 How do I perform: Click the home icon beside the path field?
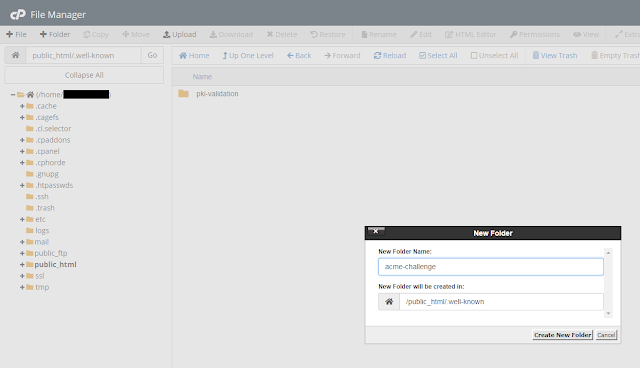tap(15, 55)
